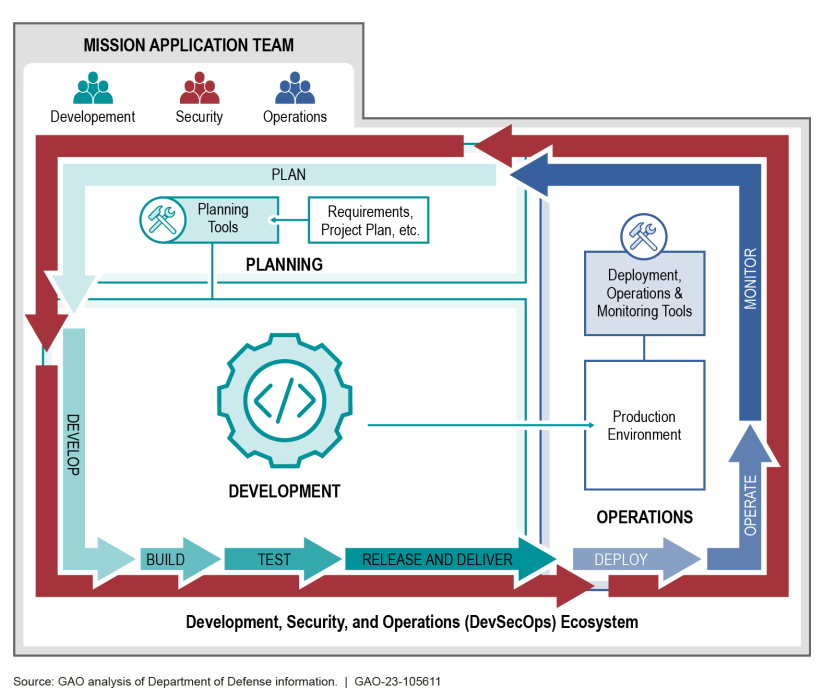The image size is (817, 691).
Task: Click the DEPLOY arrow
Action: pyautogui.click(x=636, y=559)
